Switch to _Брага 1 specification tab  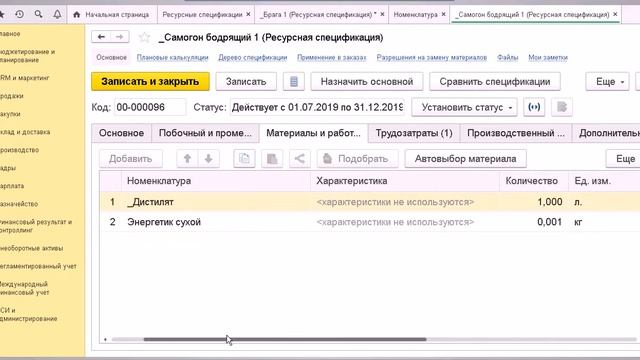318,14
